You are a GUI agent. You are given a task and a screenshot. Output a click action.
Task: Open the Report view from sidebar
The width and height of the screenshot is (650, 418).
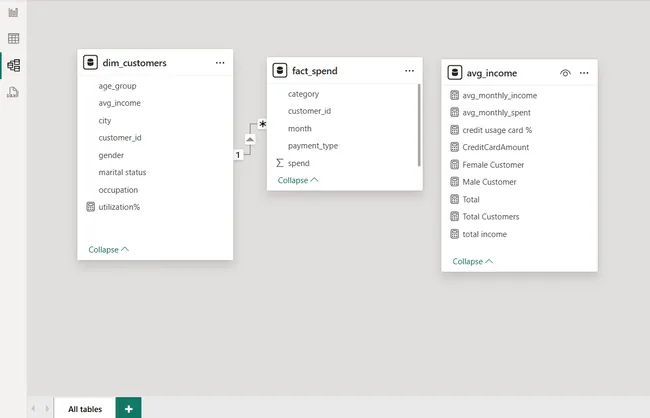tap(13, 12)
